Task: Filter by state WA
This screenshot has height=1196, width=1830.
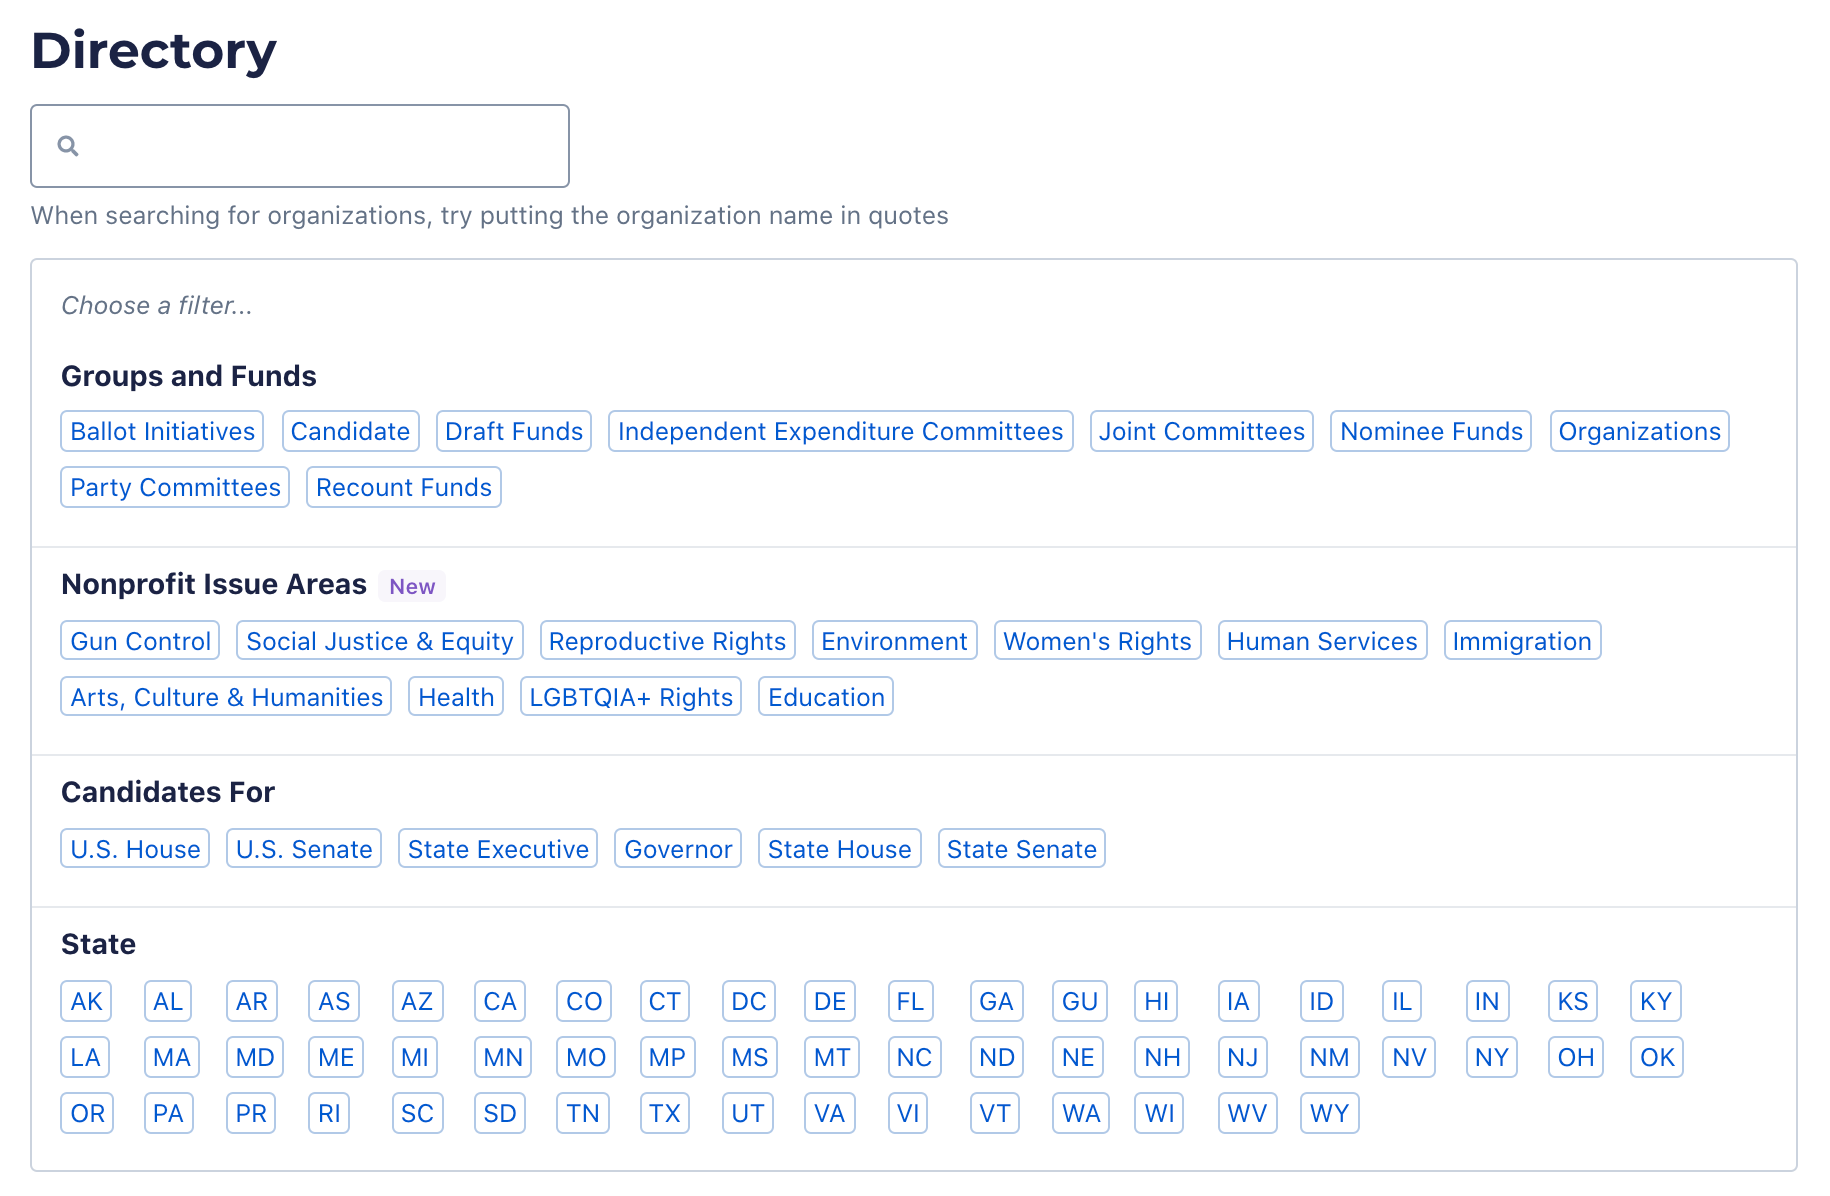Action: [x=1081, y=1113]
